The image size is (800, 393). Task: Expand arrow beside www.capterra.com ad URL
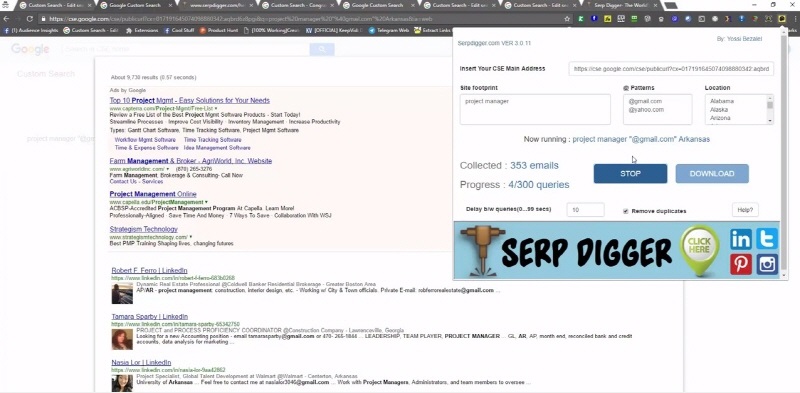[216, 109]
